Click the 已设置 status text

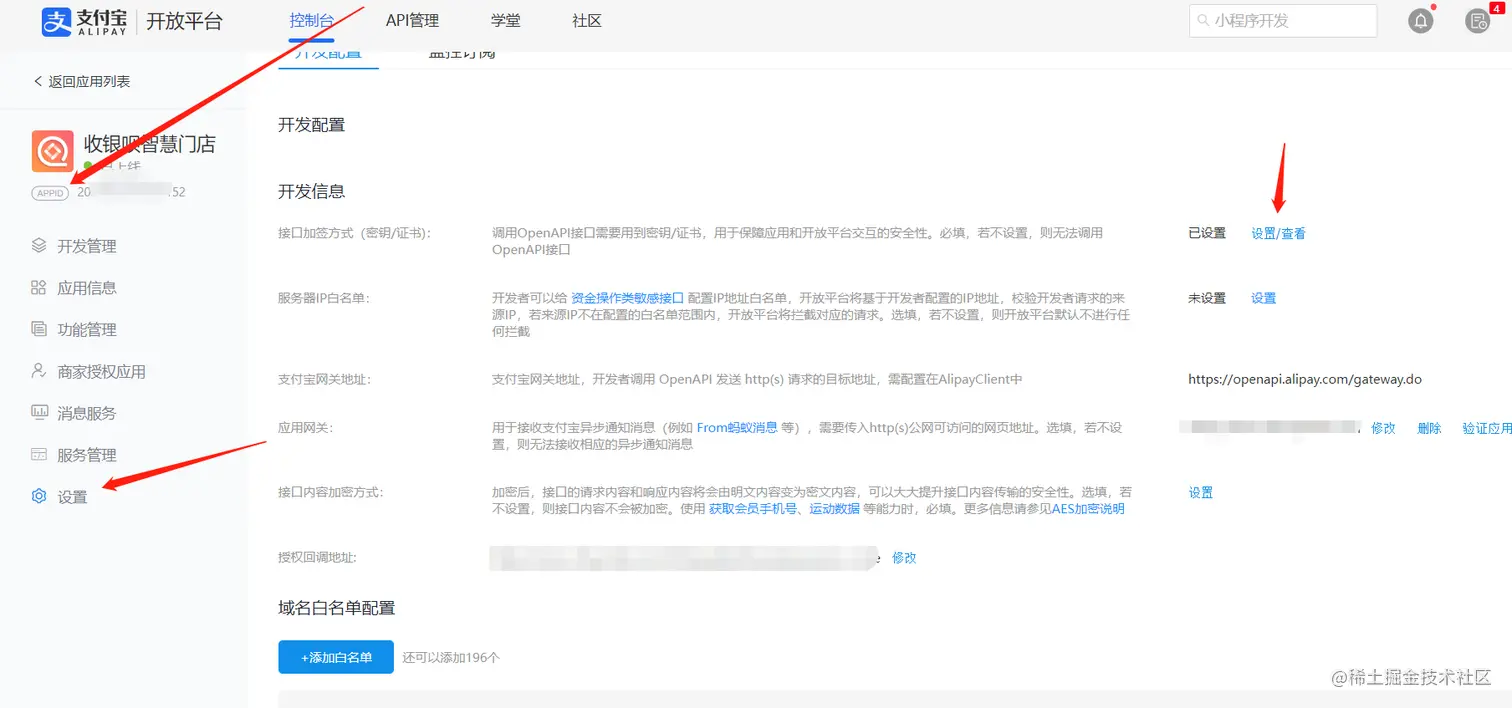pyautogui.click(x=1207, y=233)
